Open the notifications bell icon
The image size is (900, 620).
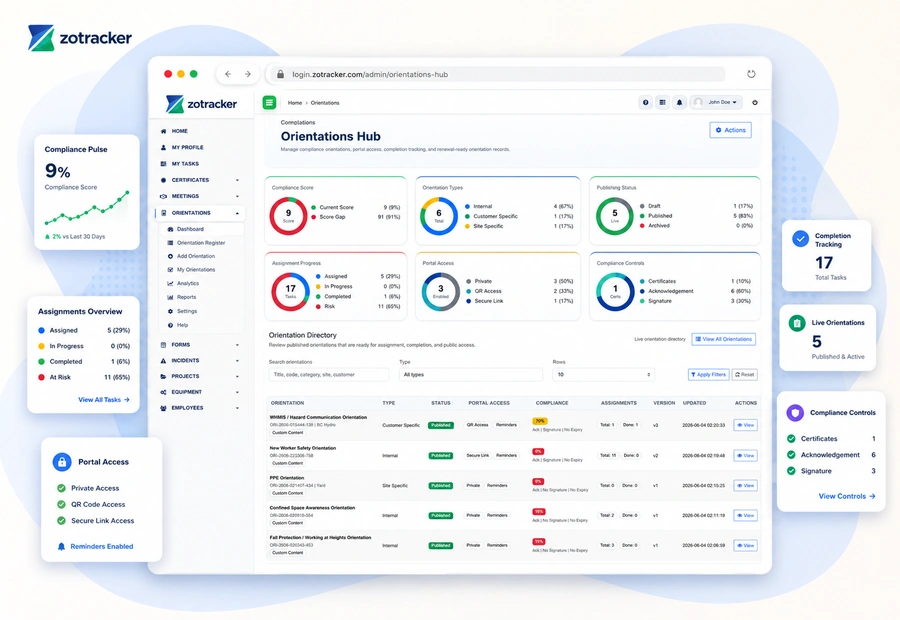[680, 102]
